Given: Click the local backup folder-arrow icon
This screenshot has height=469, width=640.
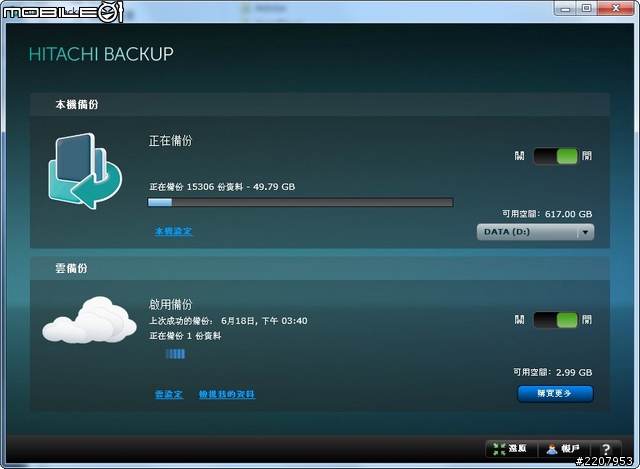Looking at the screenshot, I should (85, 171).
